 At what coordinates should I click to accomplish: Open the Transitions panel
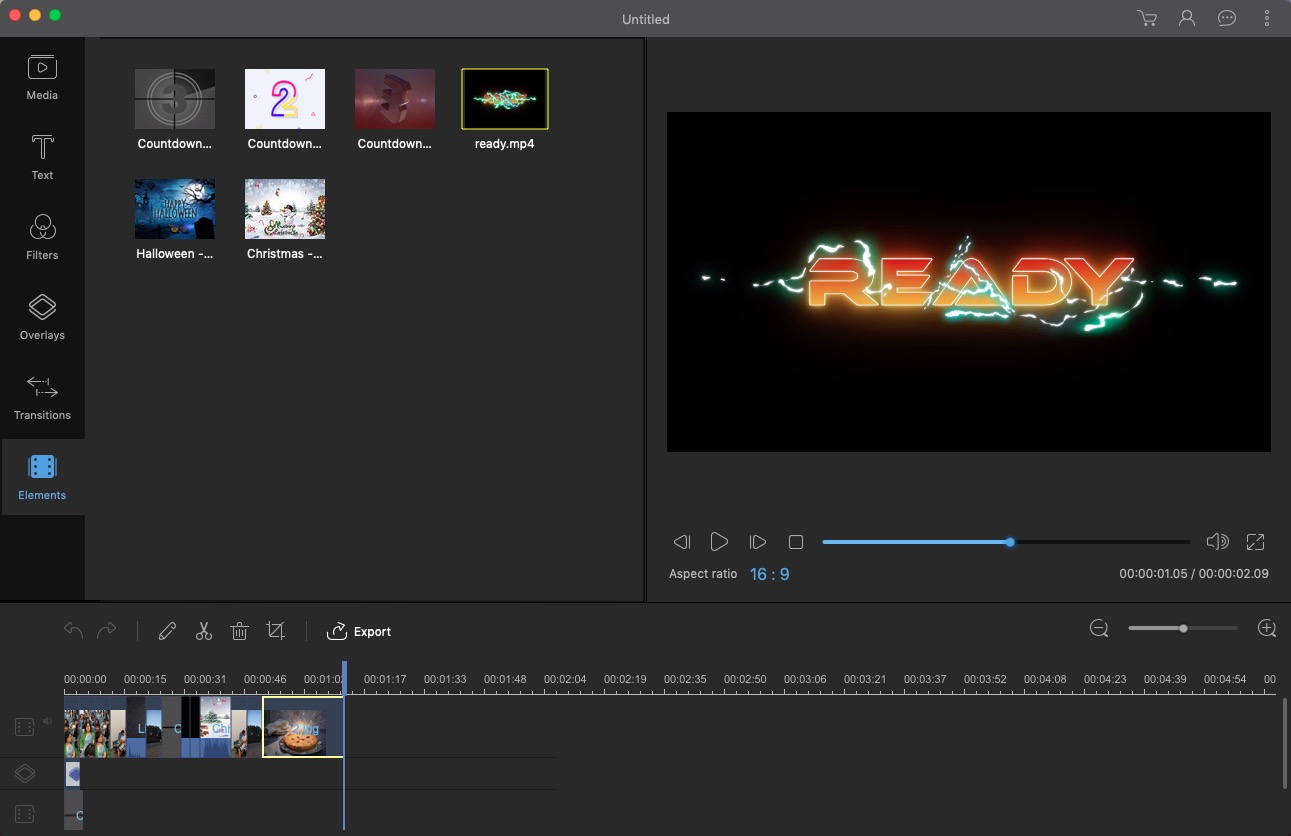tap(42, 398)
